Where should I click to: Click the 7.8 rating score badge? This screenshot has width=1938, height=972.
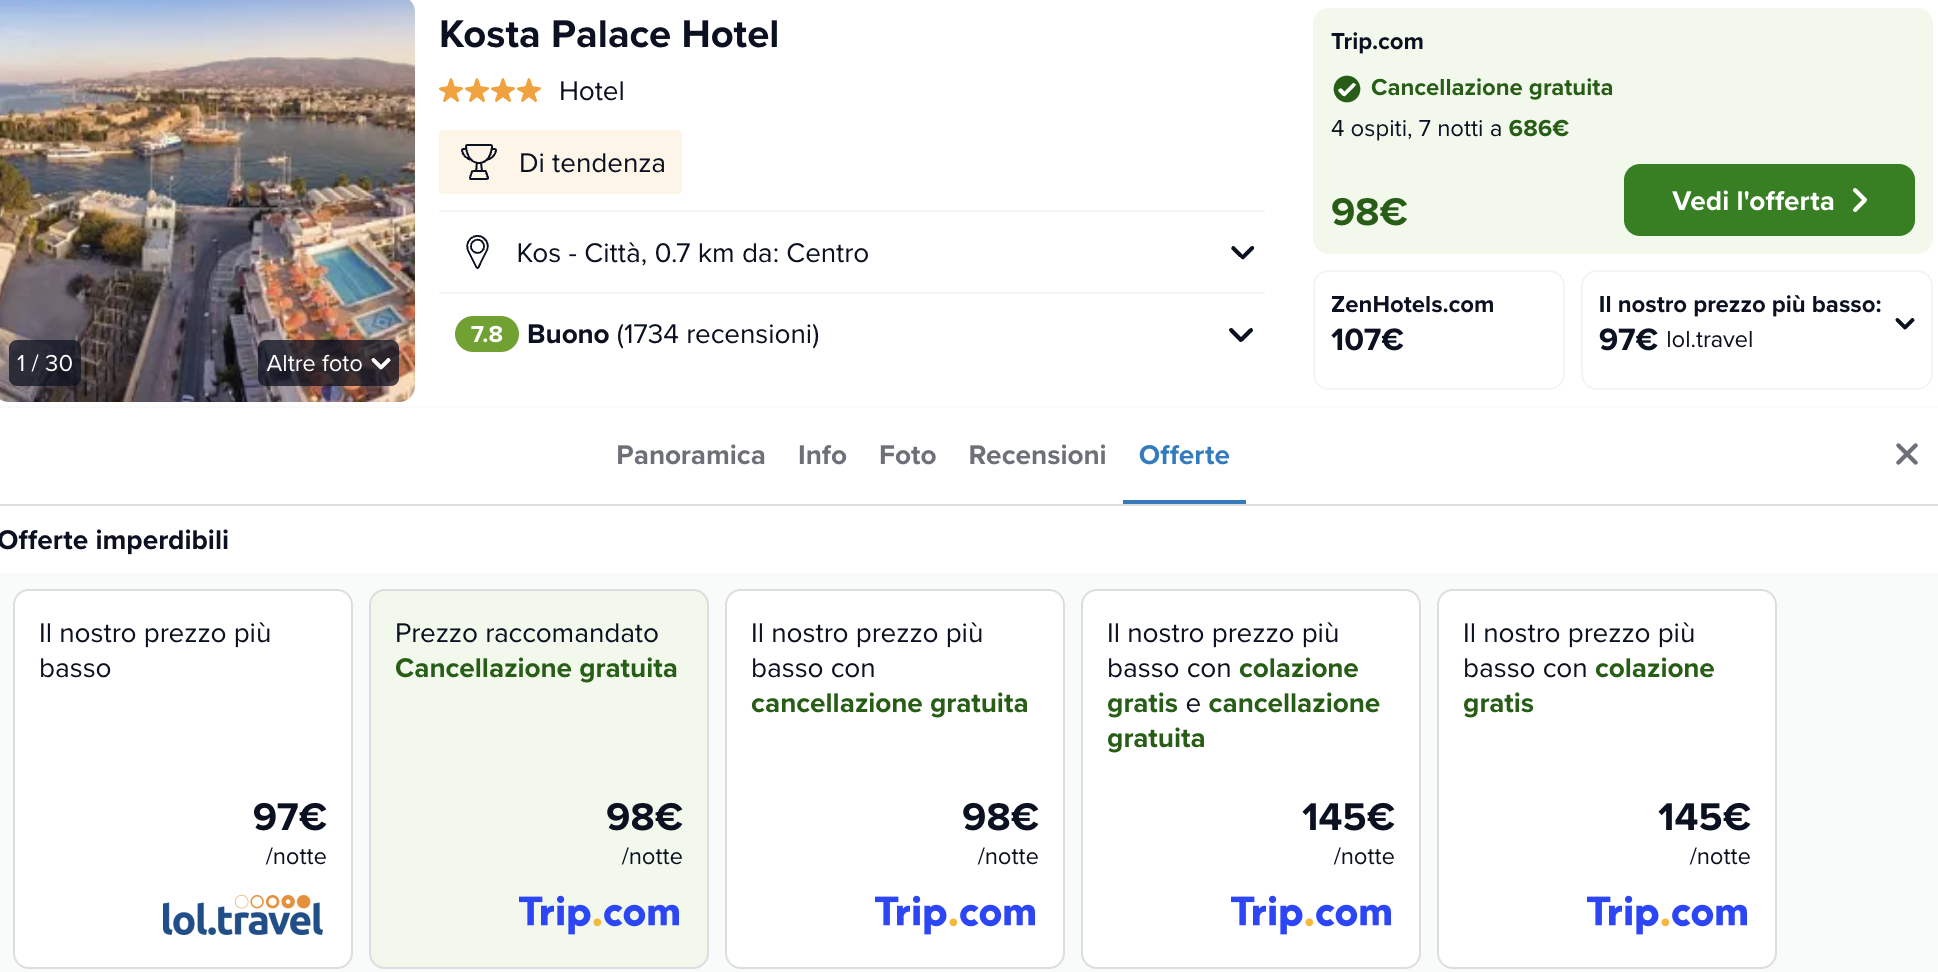point(486,334)
